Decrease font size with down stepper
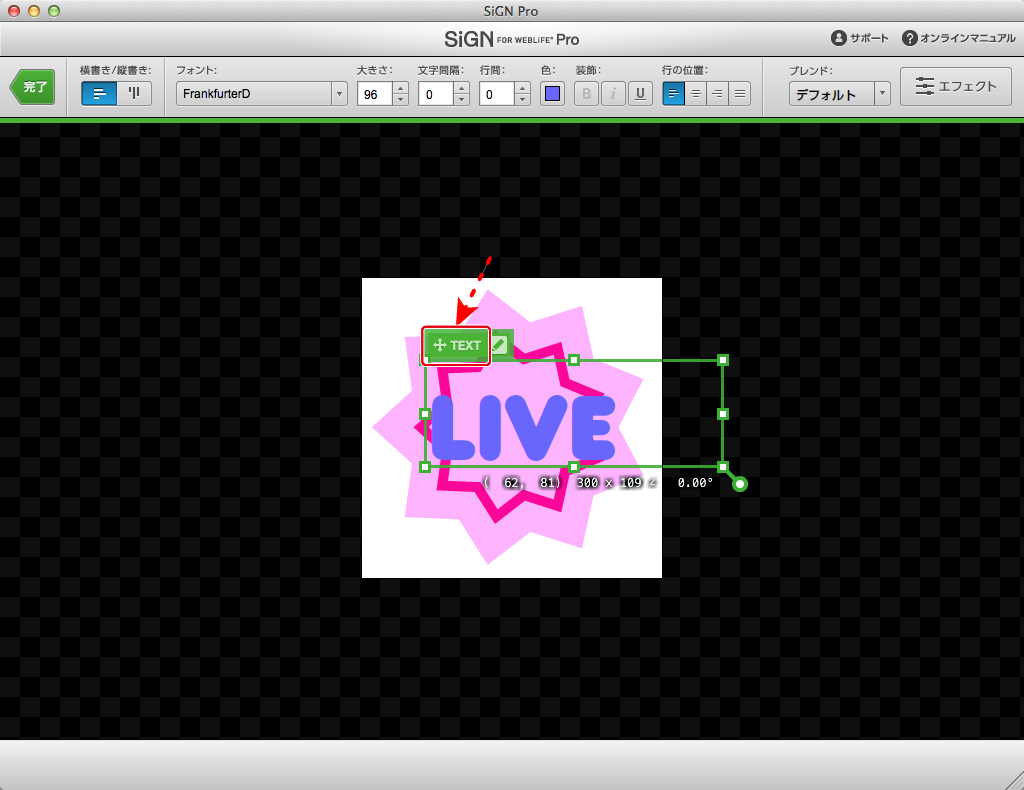The width and height of the screenshot is (1024, 790). (401, 100)
